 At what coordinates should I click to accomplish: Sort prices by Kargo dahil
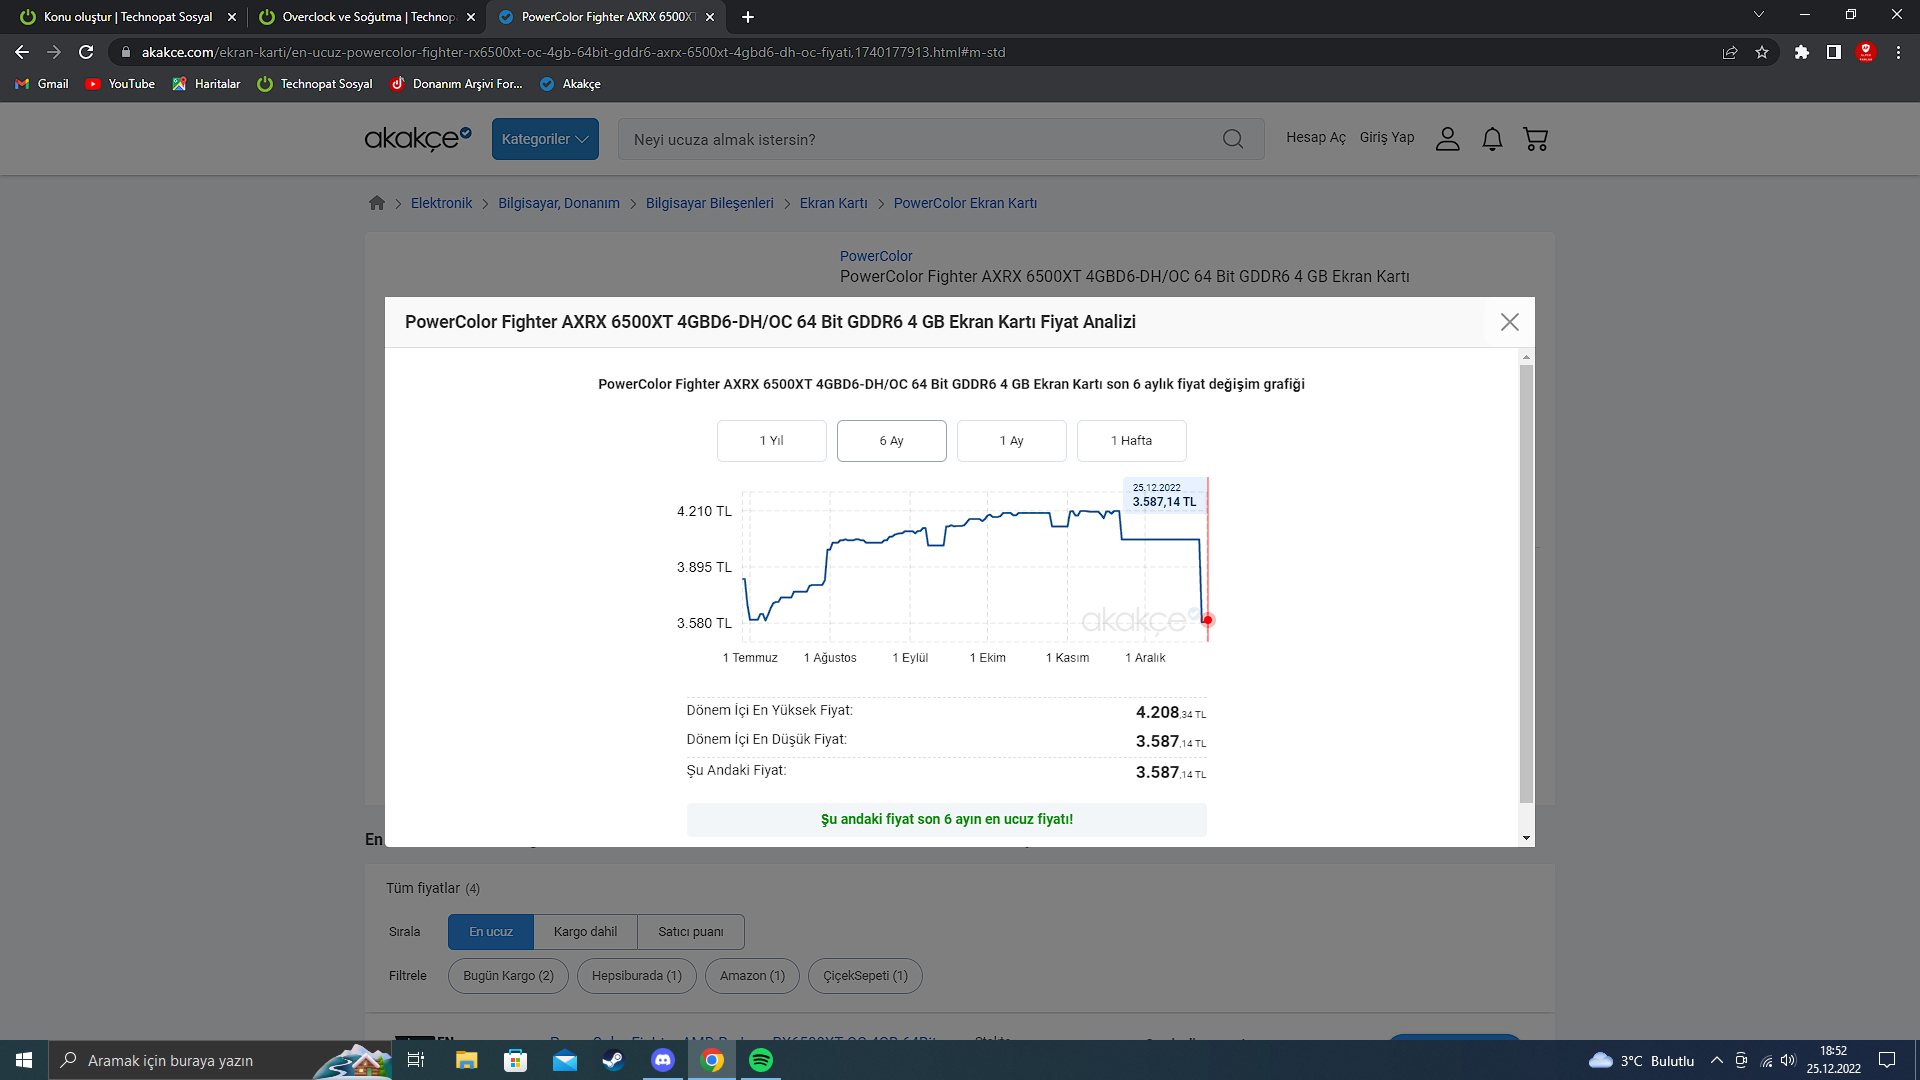[x=585, y=932]
